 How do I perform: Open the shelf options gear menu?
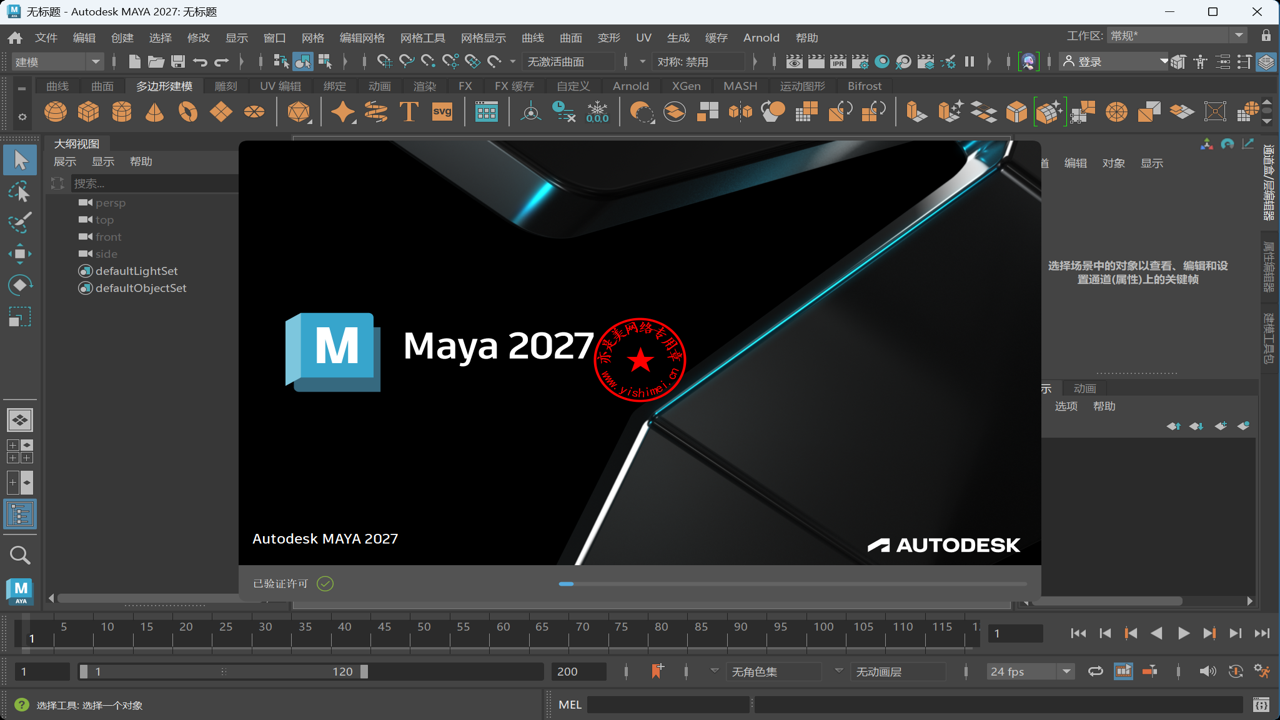click(x=21, y=116)
